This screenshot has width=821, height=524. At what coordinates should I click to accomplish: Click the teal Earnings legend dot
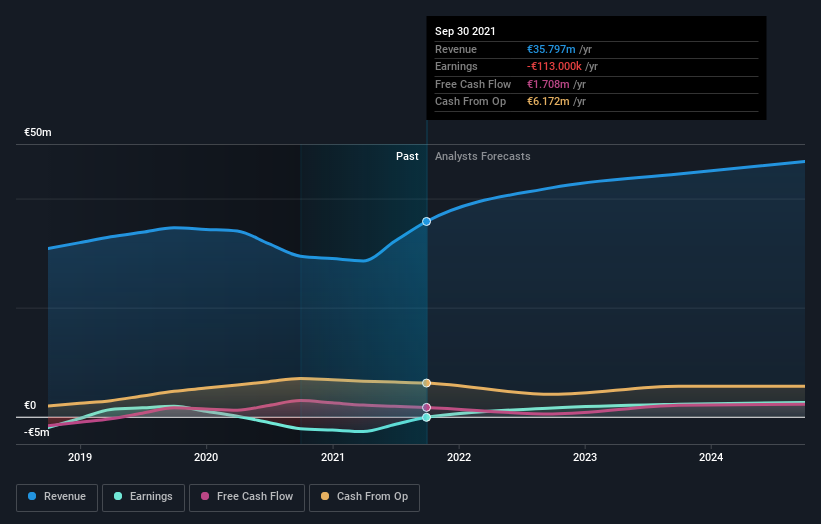coord(118,496)
